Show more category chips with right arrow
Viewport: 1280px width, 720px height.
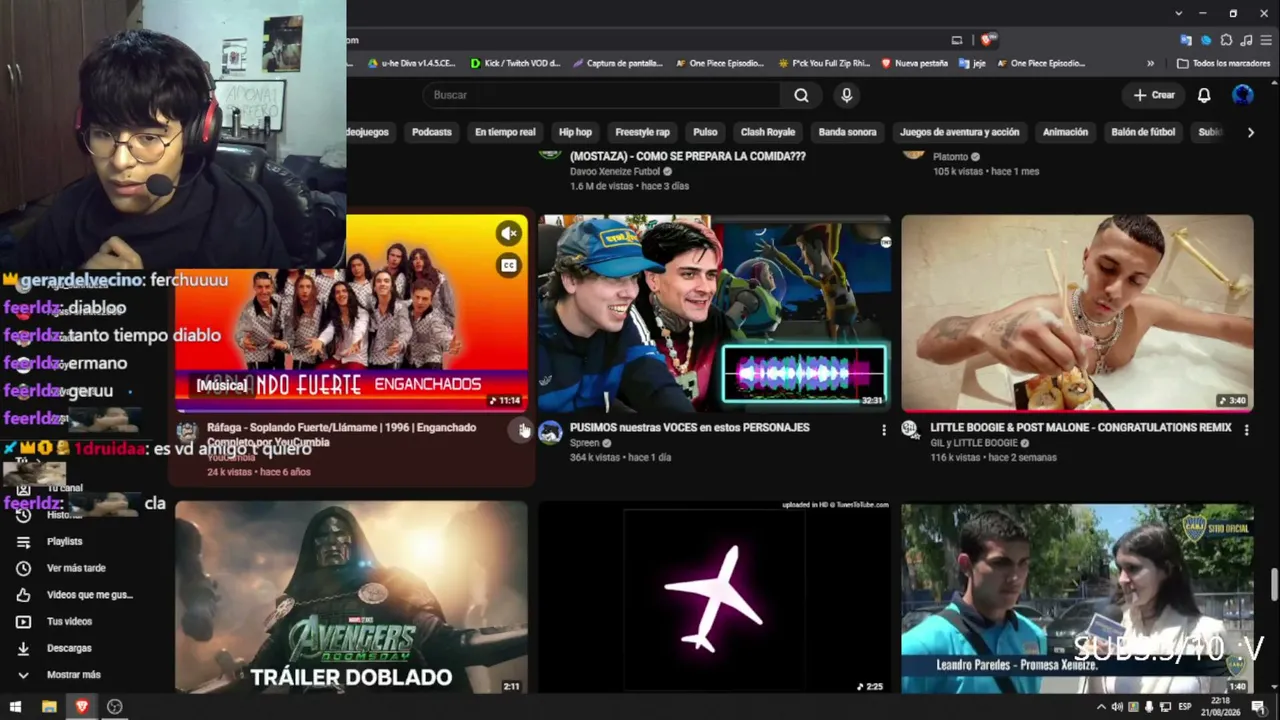pos(1250,132)
